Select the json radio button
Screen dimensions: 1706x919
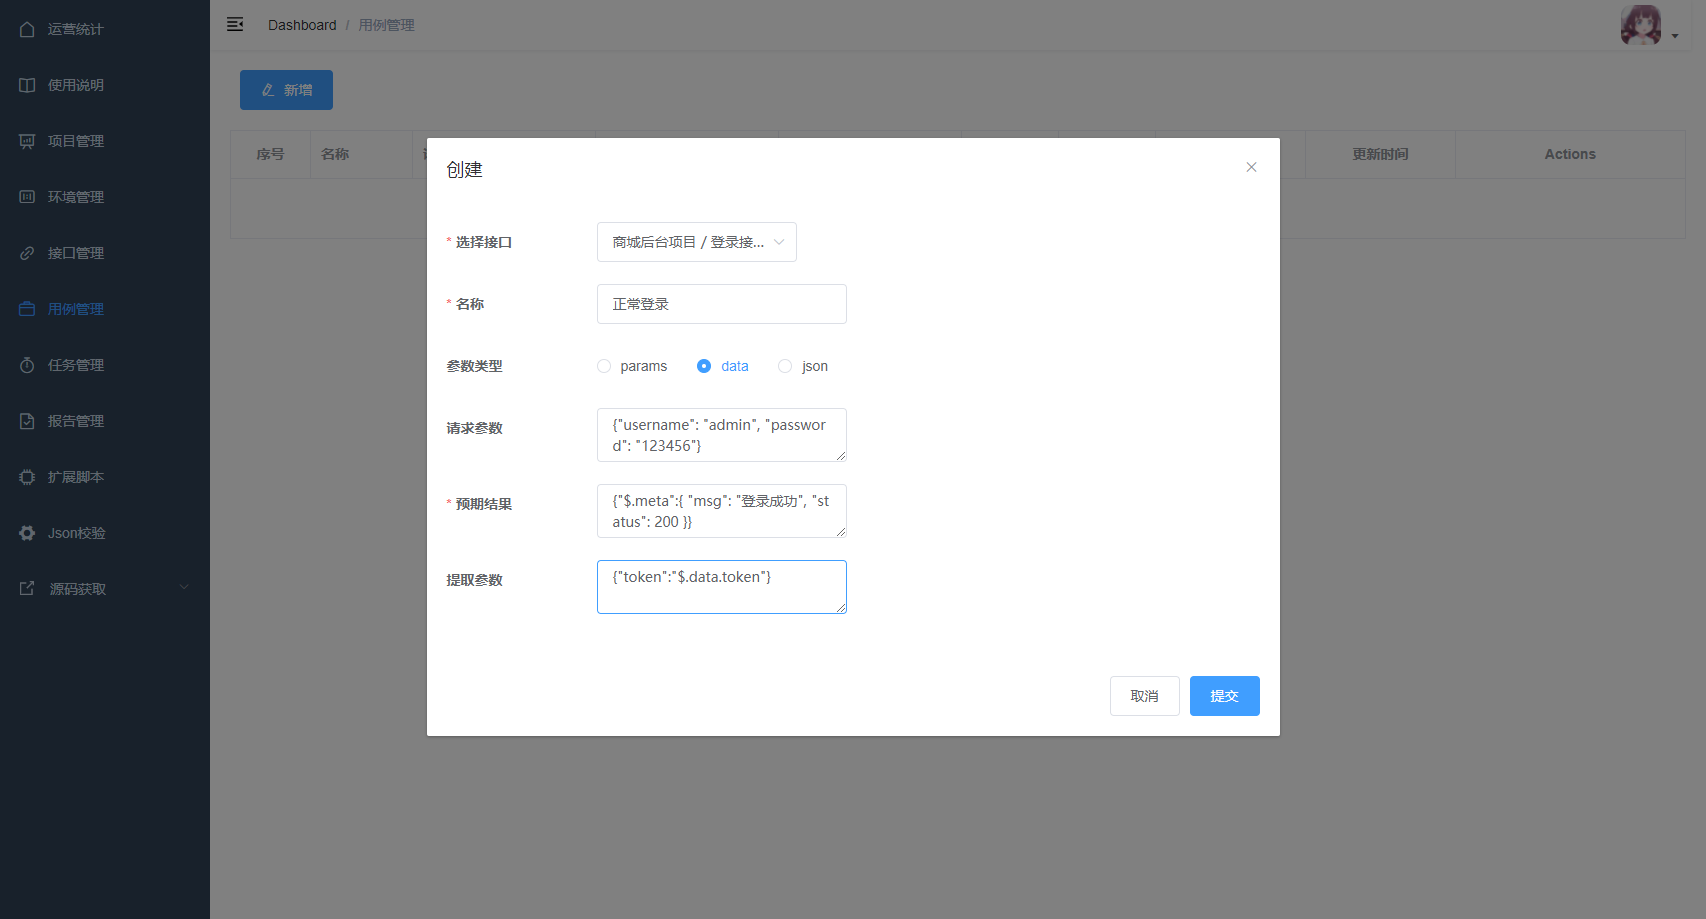point(785,366)
